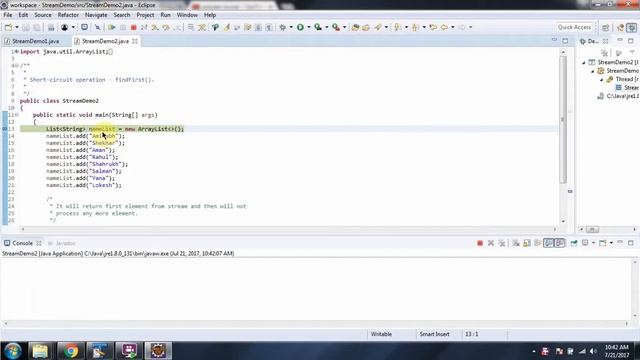Select the Javadoc tab
Image resolution: width=640 pixels, height=360 pixels.
pyautogui.click(x=62, y=243)
